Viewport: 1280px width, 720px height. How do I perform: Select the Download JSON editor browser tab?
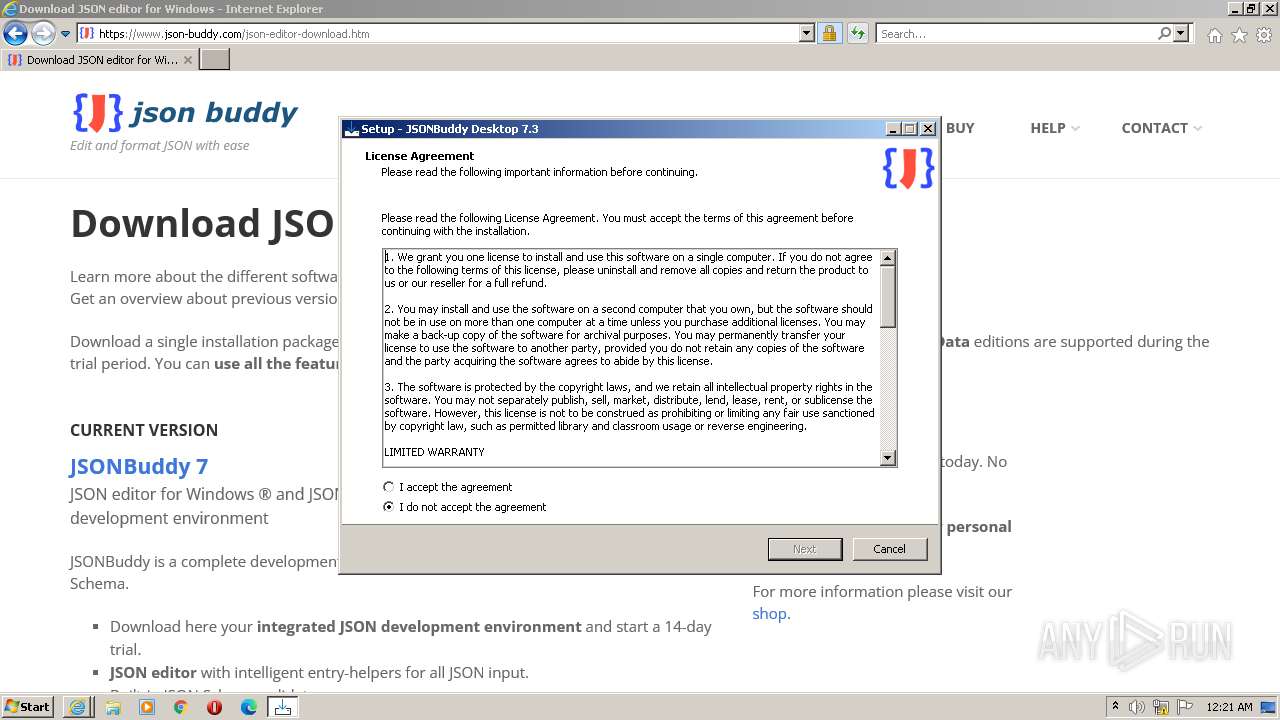pos(100,60)
